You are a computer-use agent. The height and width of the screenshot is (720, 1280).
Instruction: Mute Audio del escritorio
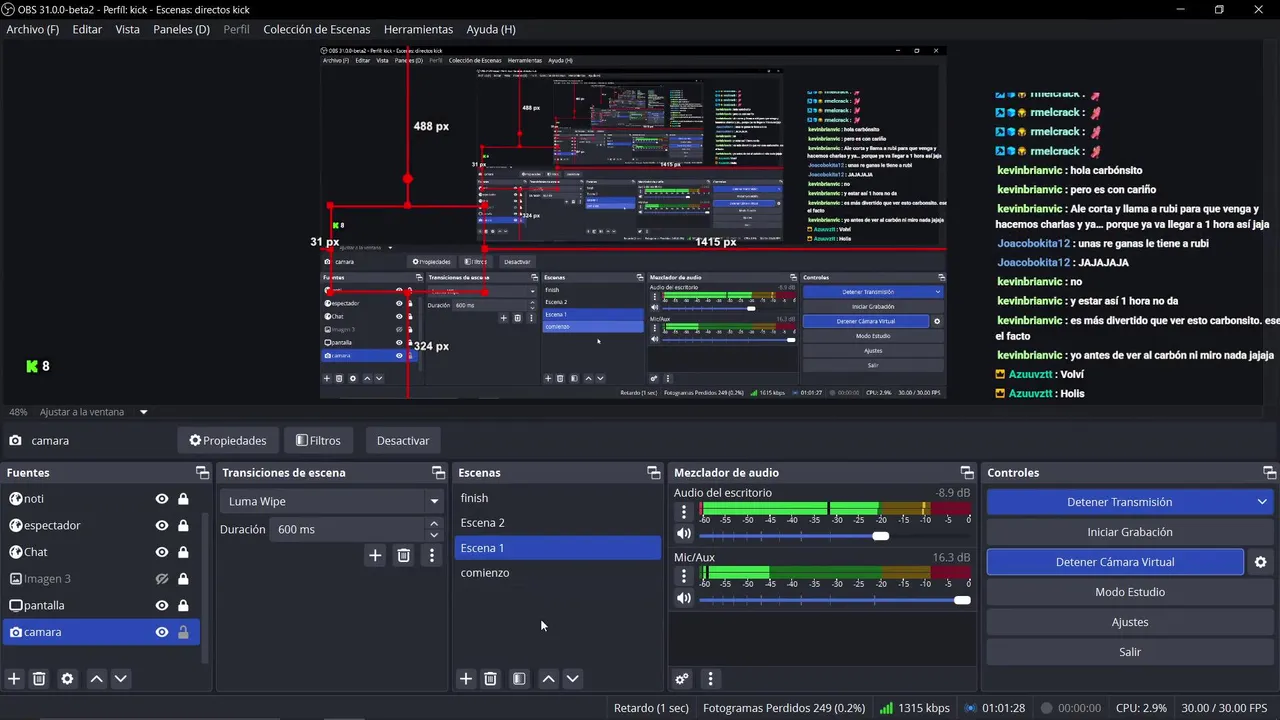pyautogui.click(x=684, y=536)
